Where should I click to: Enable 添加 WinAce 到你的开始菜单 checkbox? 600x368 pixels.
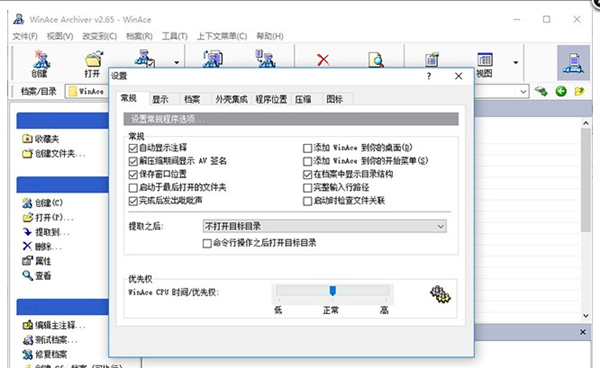(x=307, y=161)
